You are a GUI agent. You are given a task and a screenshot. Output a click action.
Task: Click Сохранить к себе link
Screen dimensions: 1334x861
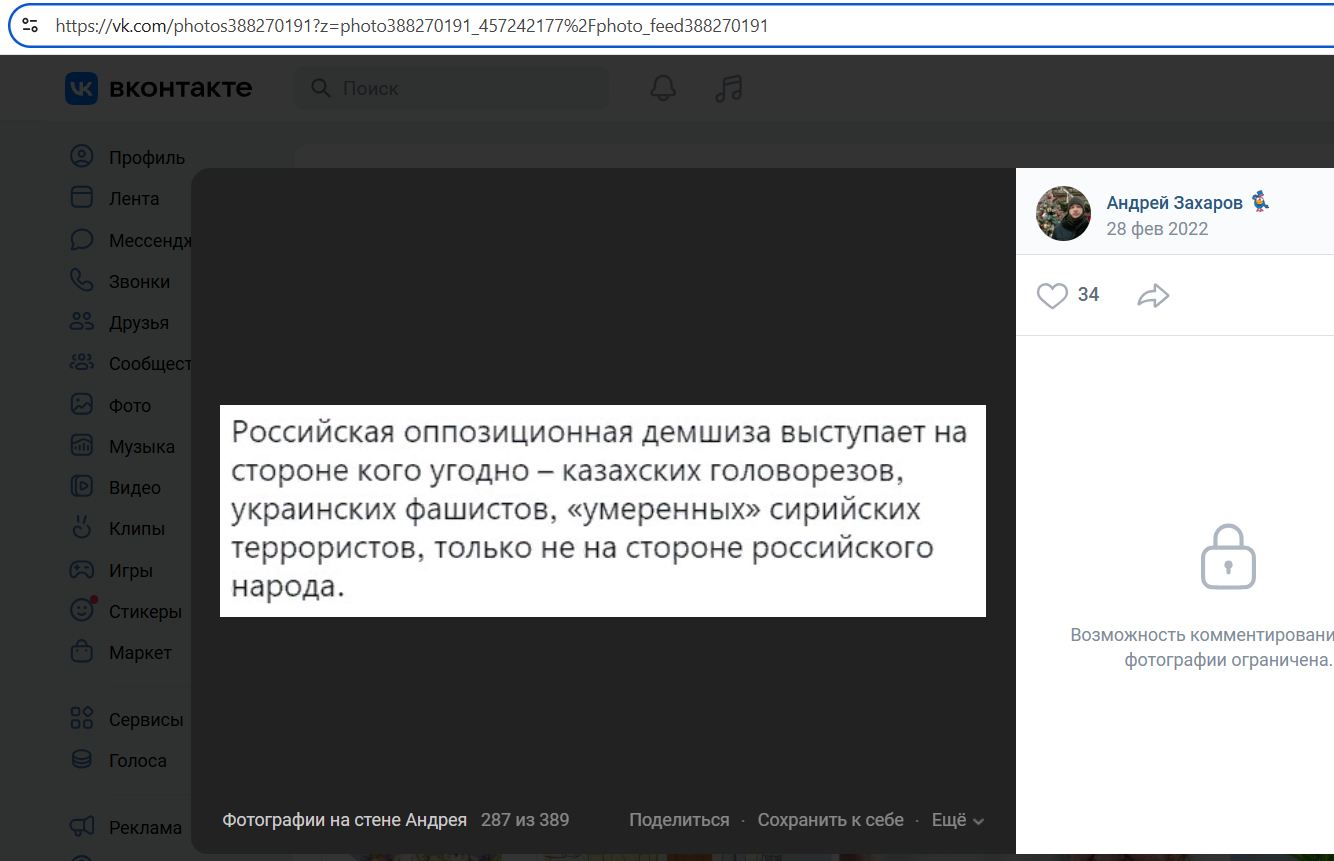click(831, 820)
